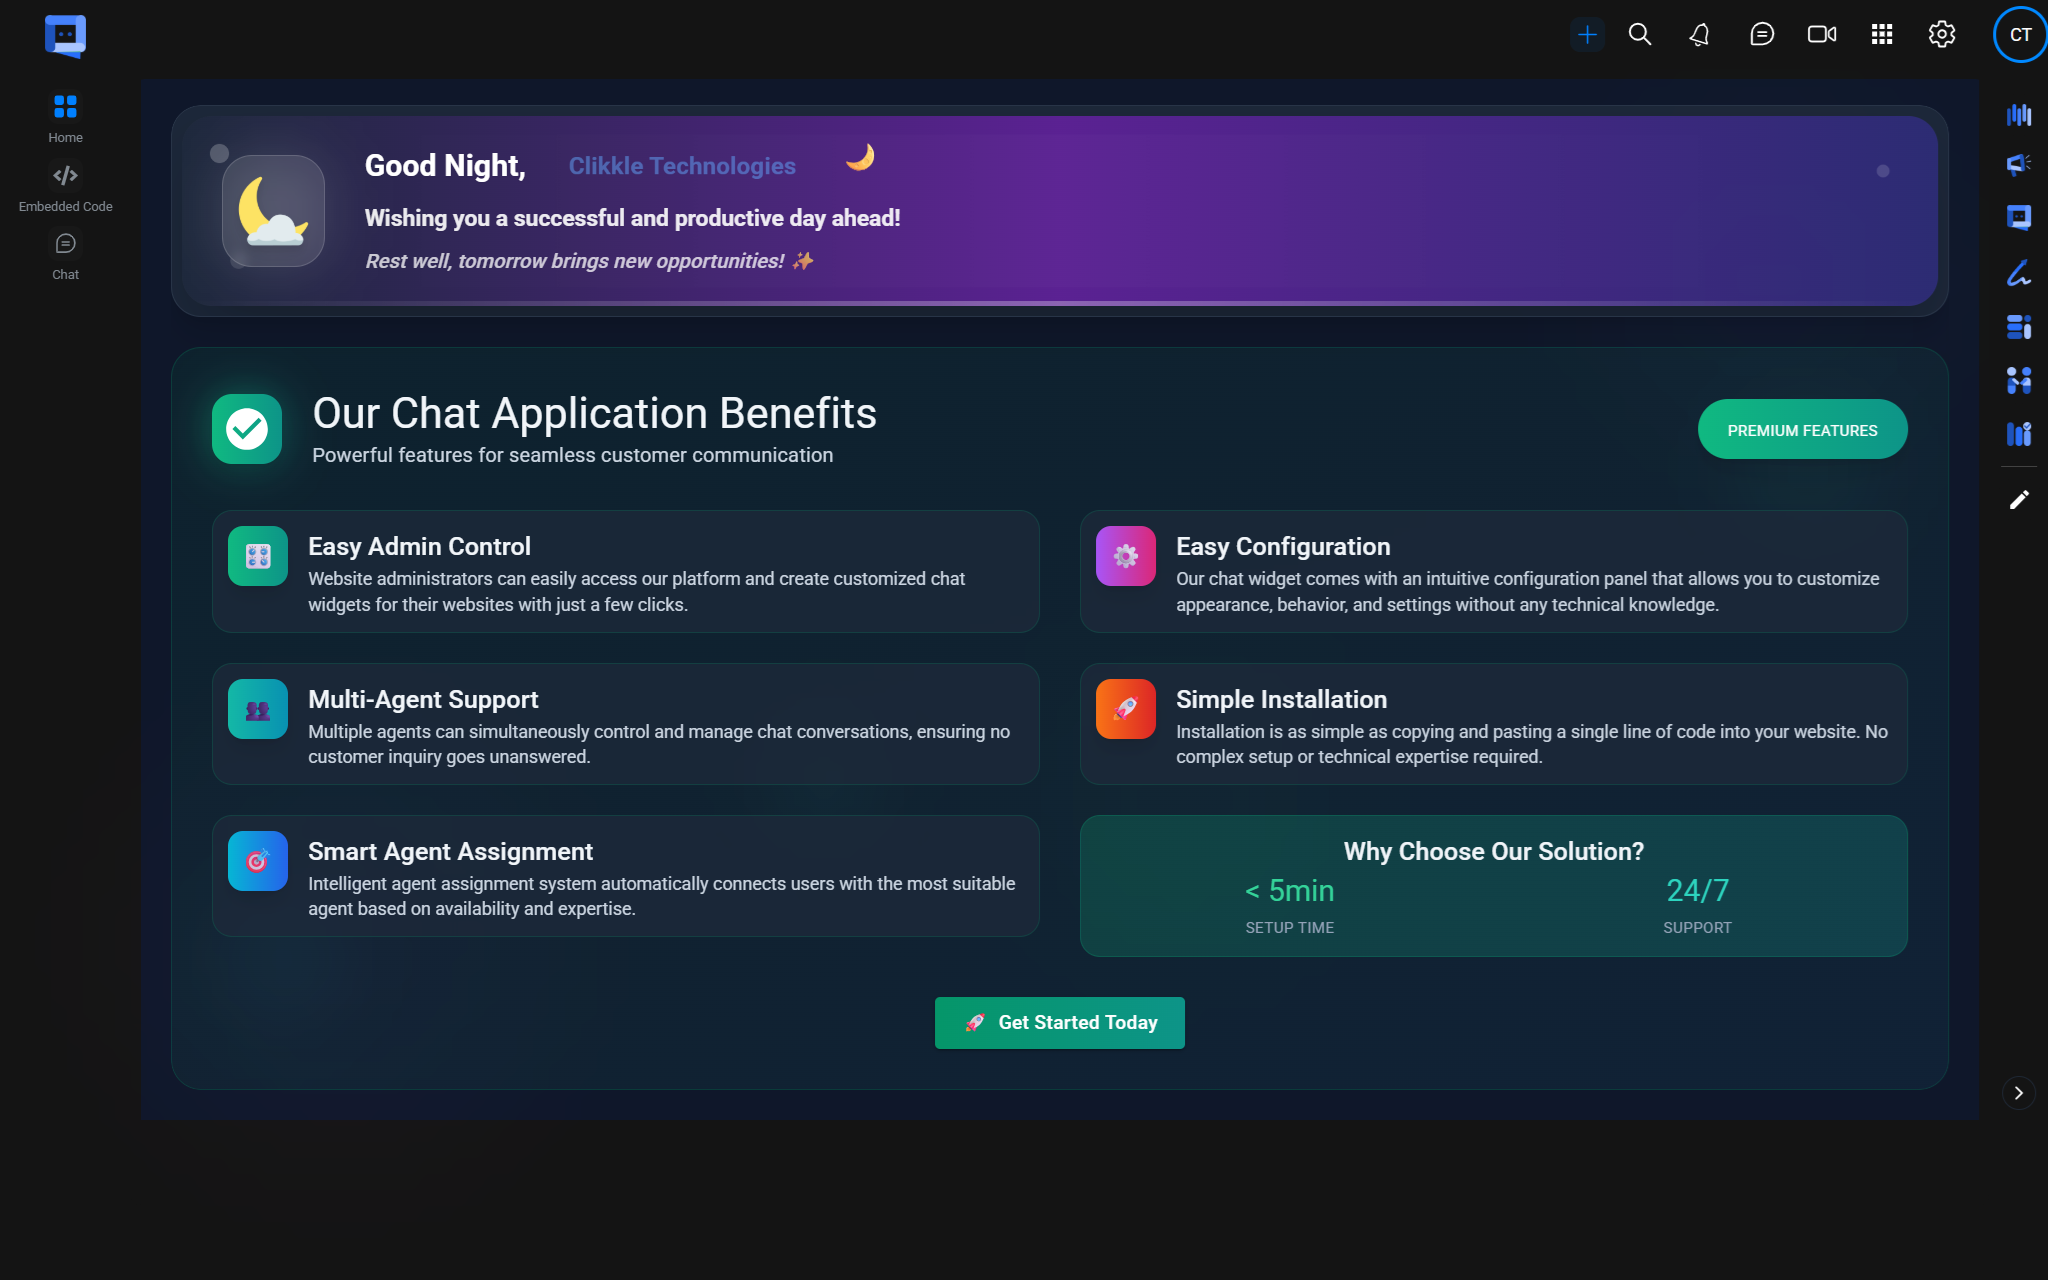Click the Premium Features button
Image resolution: width=2048 pixels, height=1280 pixels.
[x=1802, y=430]
